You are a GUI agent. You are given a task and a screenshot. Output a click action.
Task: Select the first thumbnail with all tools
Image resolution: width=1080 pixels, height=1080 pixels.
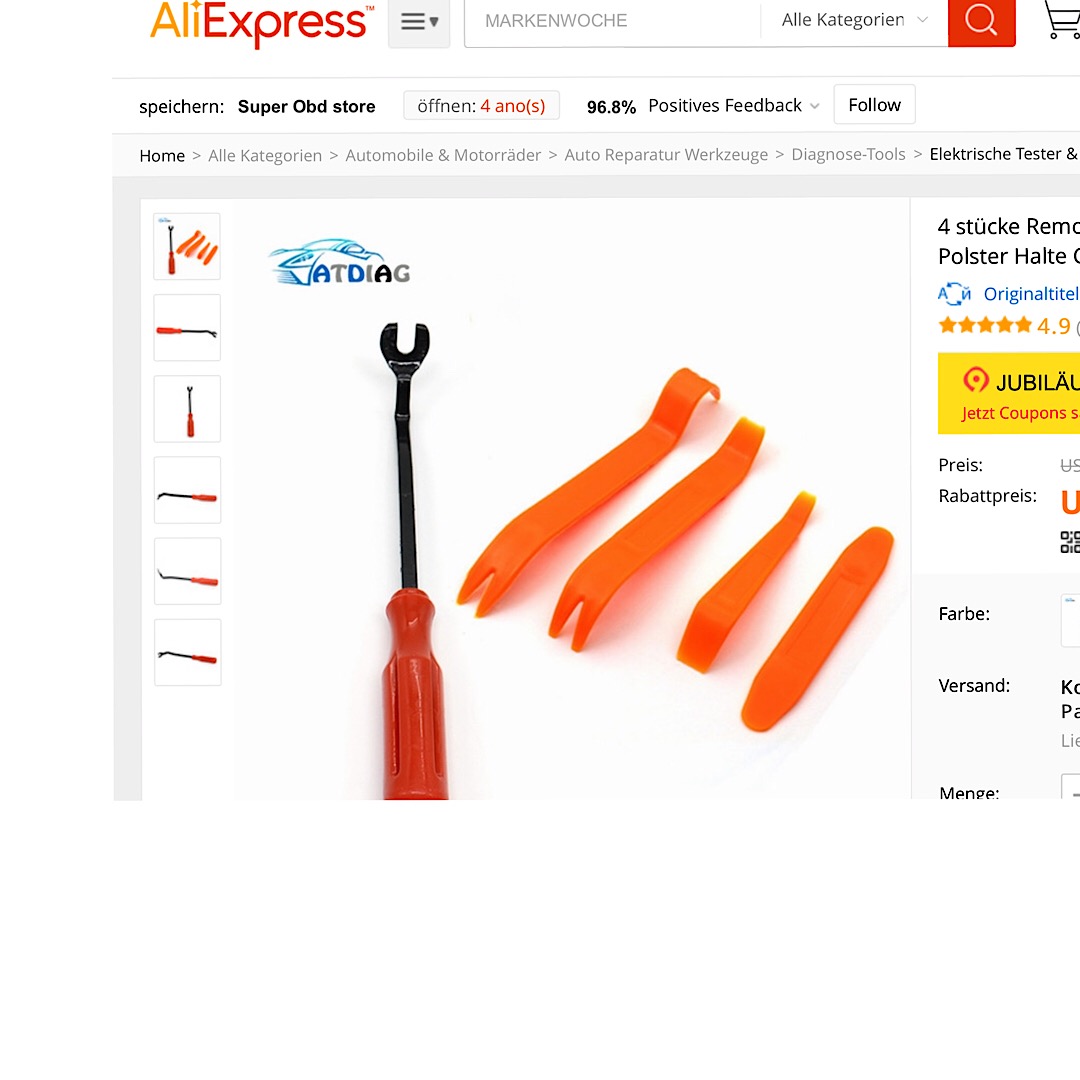187,247
